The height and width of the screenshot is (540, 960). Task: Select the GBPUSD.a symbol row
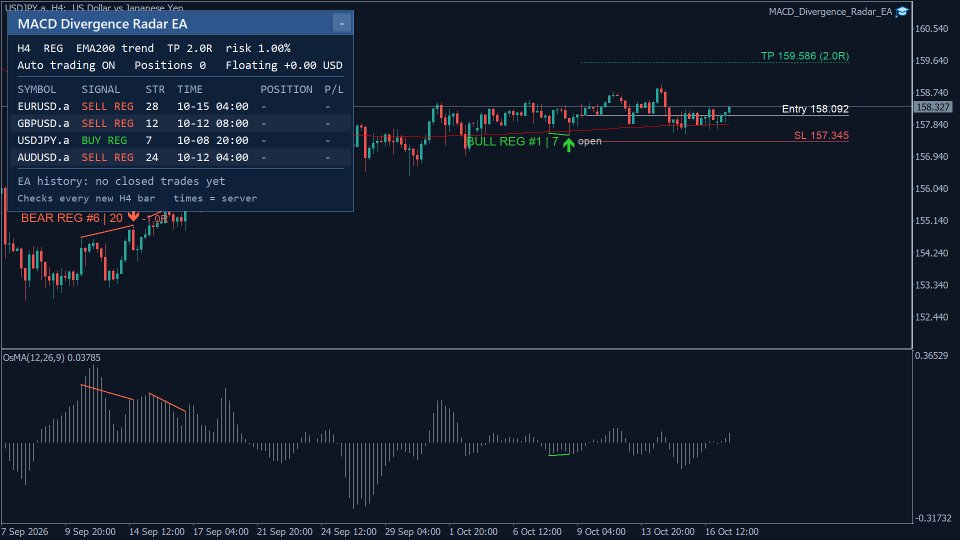point(180,123)
